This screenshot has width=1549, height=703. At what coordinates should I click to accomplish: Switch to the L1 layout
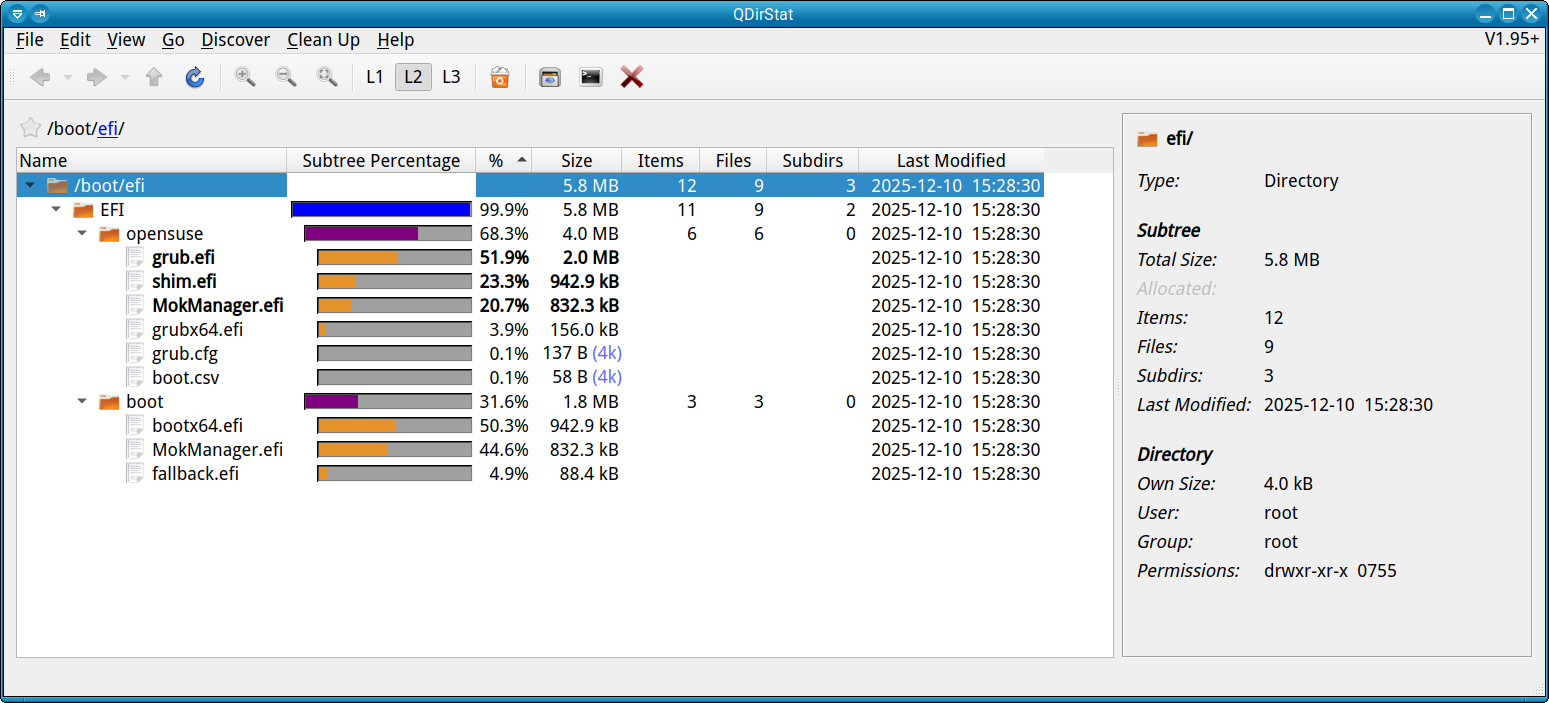click(375, 77)
